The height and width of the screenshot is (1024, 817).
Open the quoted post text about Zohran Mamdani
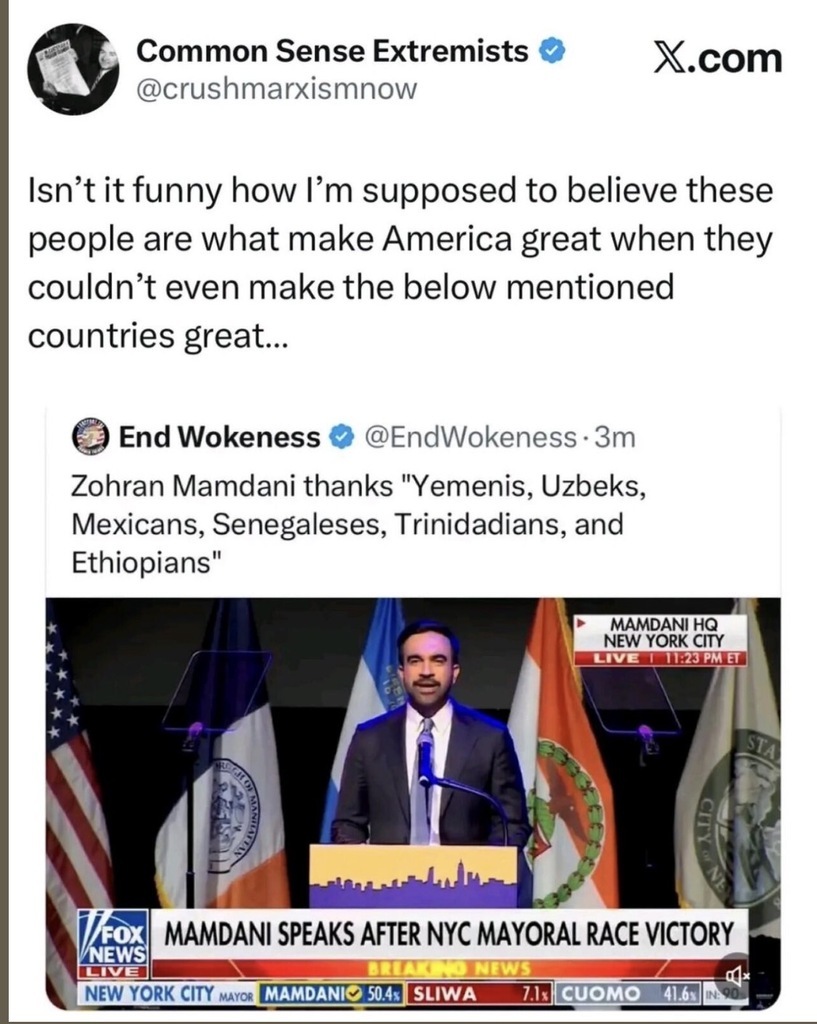click(358, 523)
